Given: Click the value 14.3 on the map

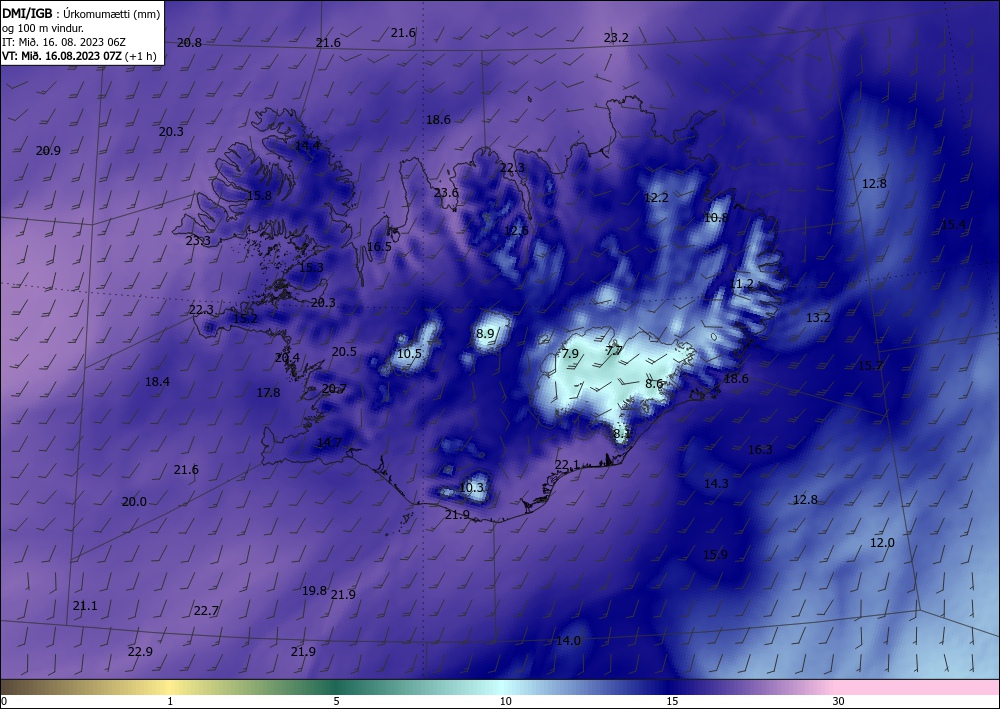Looking at the screenshot, I should coord(716,483).
